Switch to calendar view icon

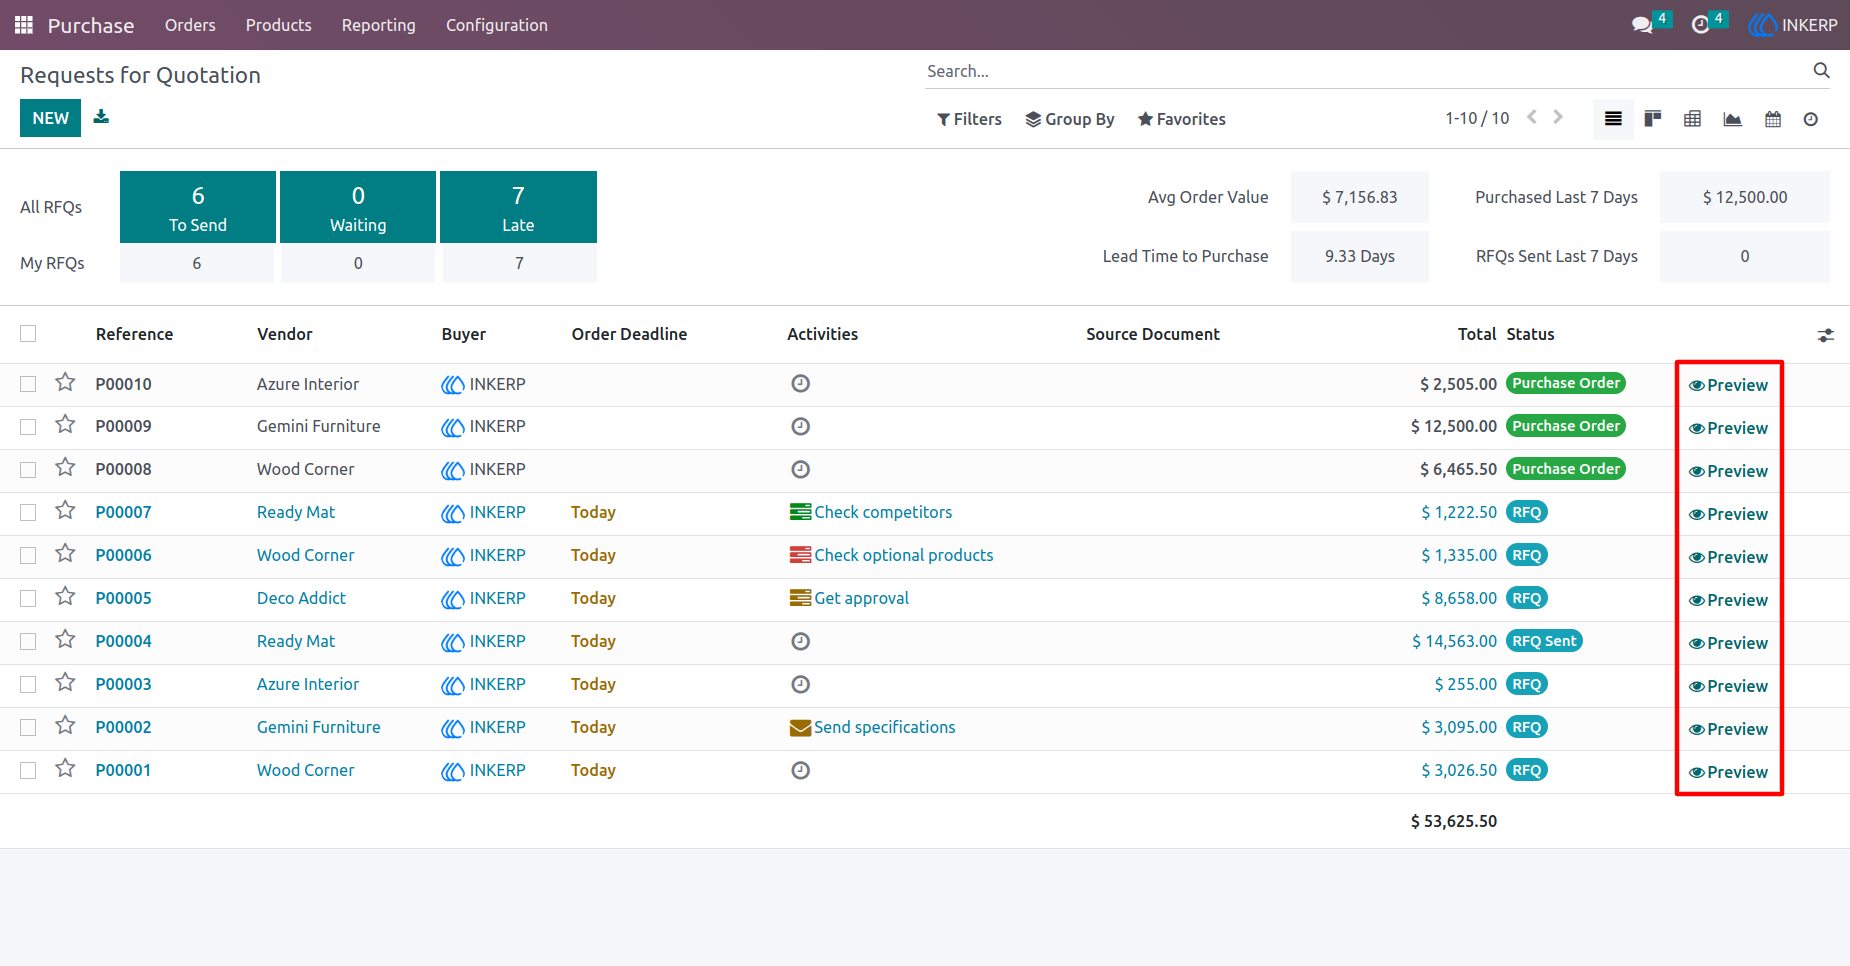[1773, 119]
